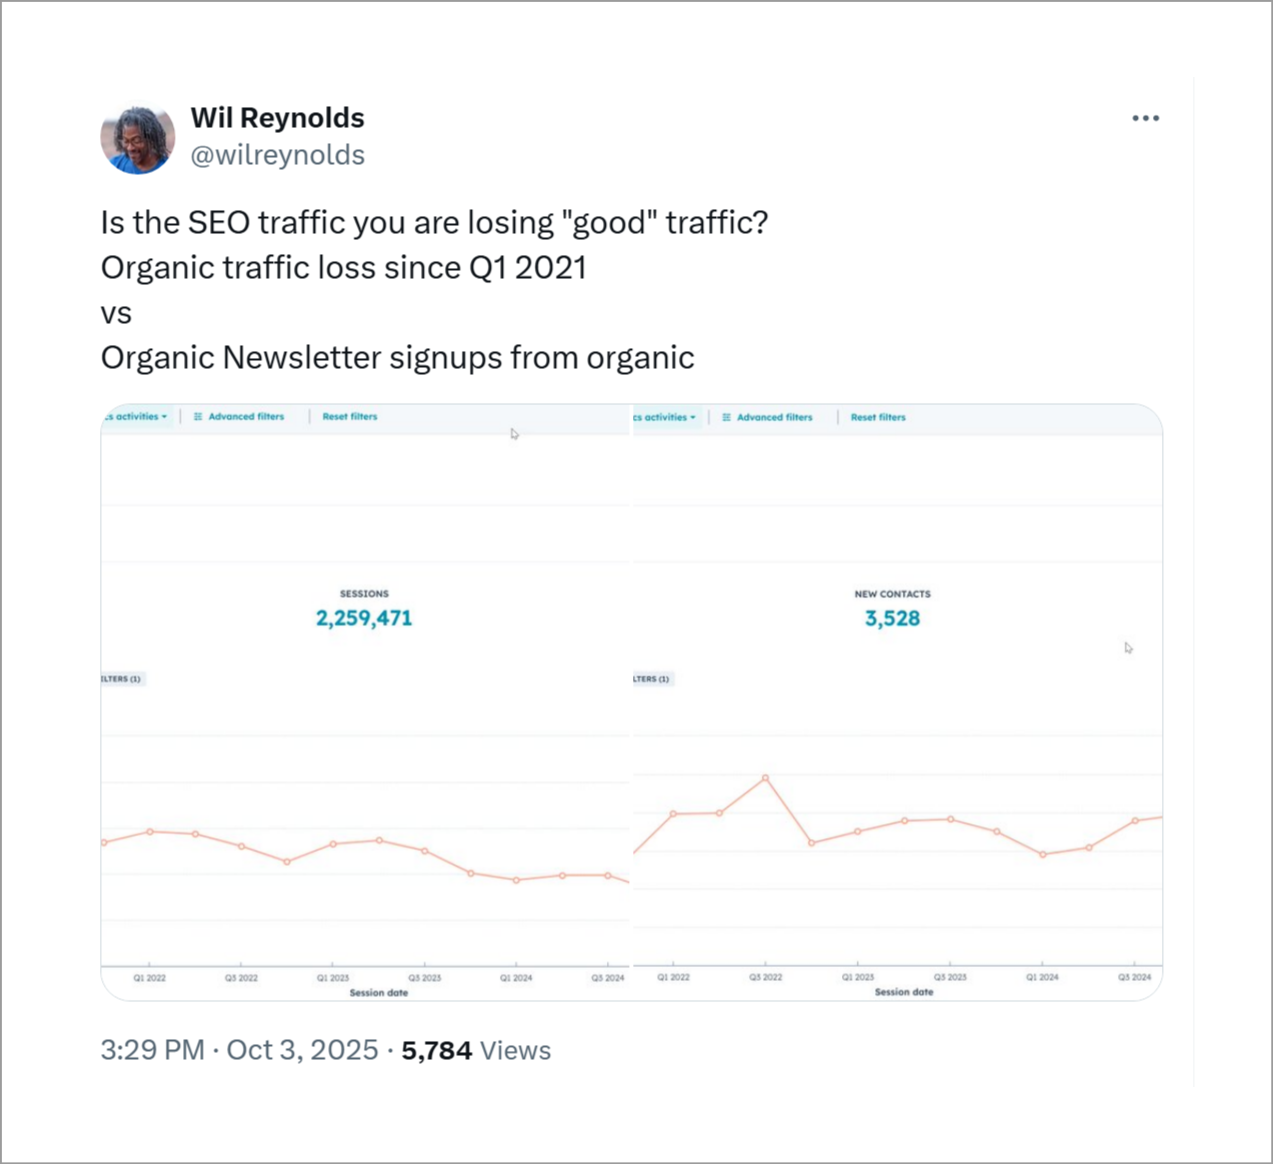
Task: Select the peak data point on the New Contacts chart
Action: (x=766, y=777)
